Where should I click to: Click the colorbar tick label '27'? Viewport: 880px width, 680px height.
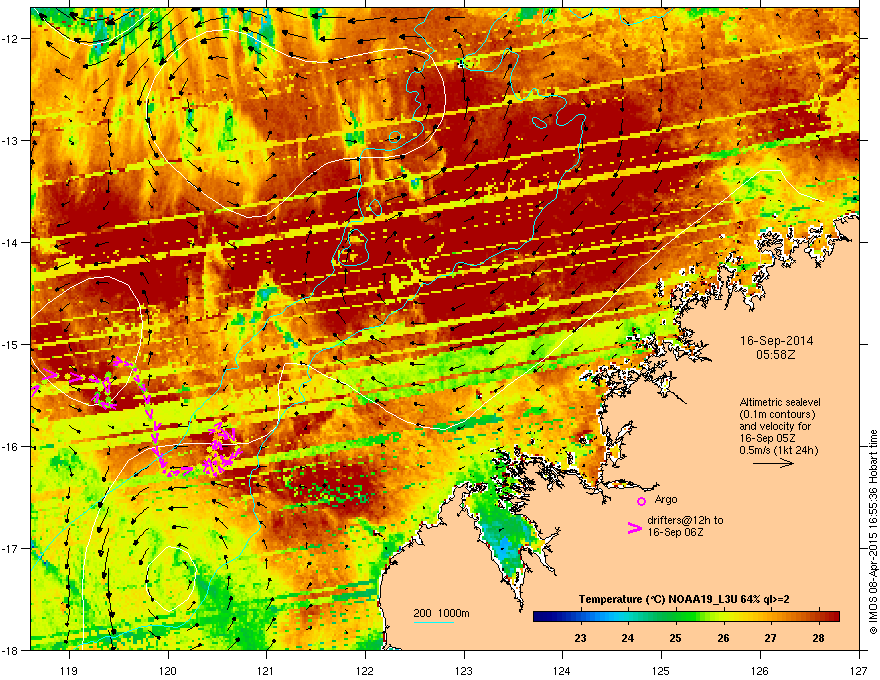pos(771,638)
